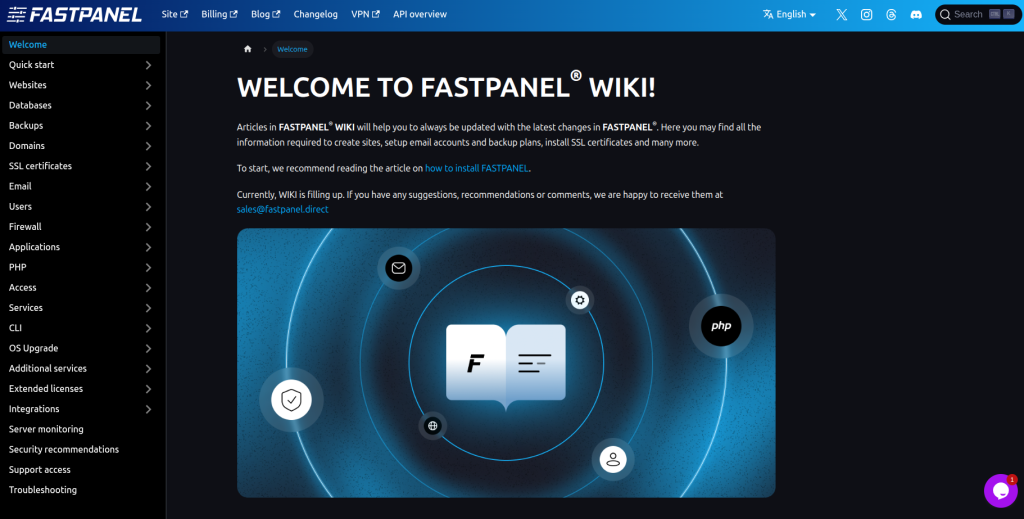
Task: Click the 'WELCOME TO FASTPANEL WIKI!' heading
Action: tap(446, 87)
